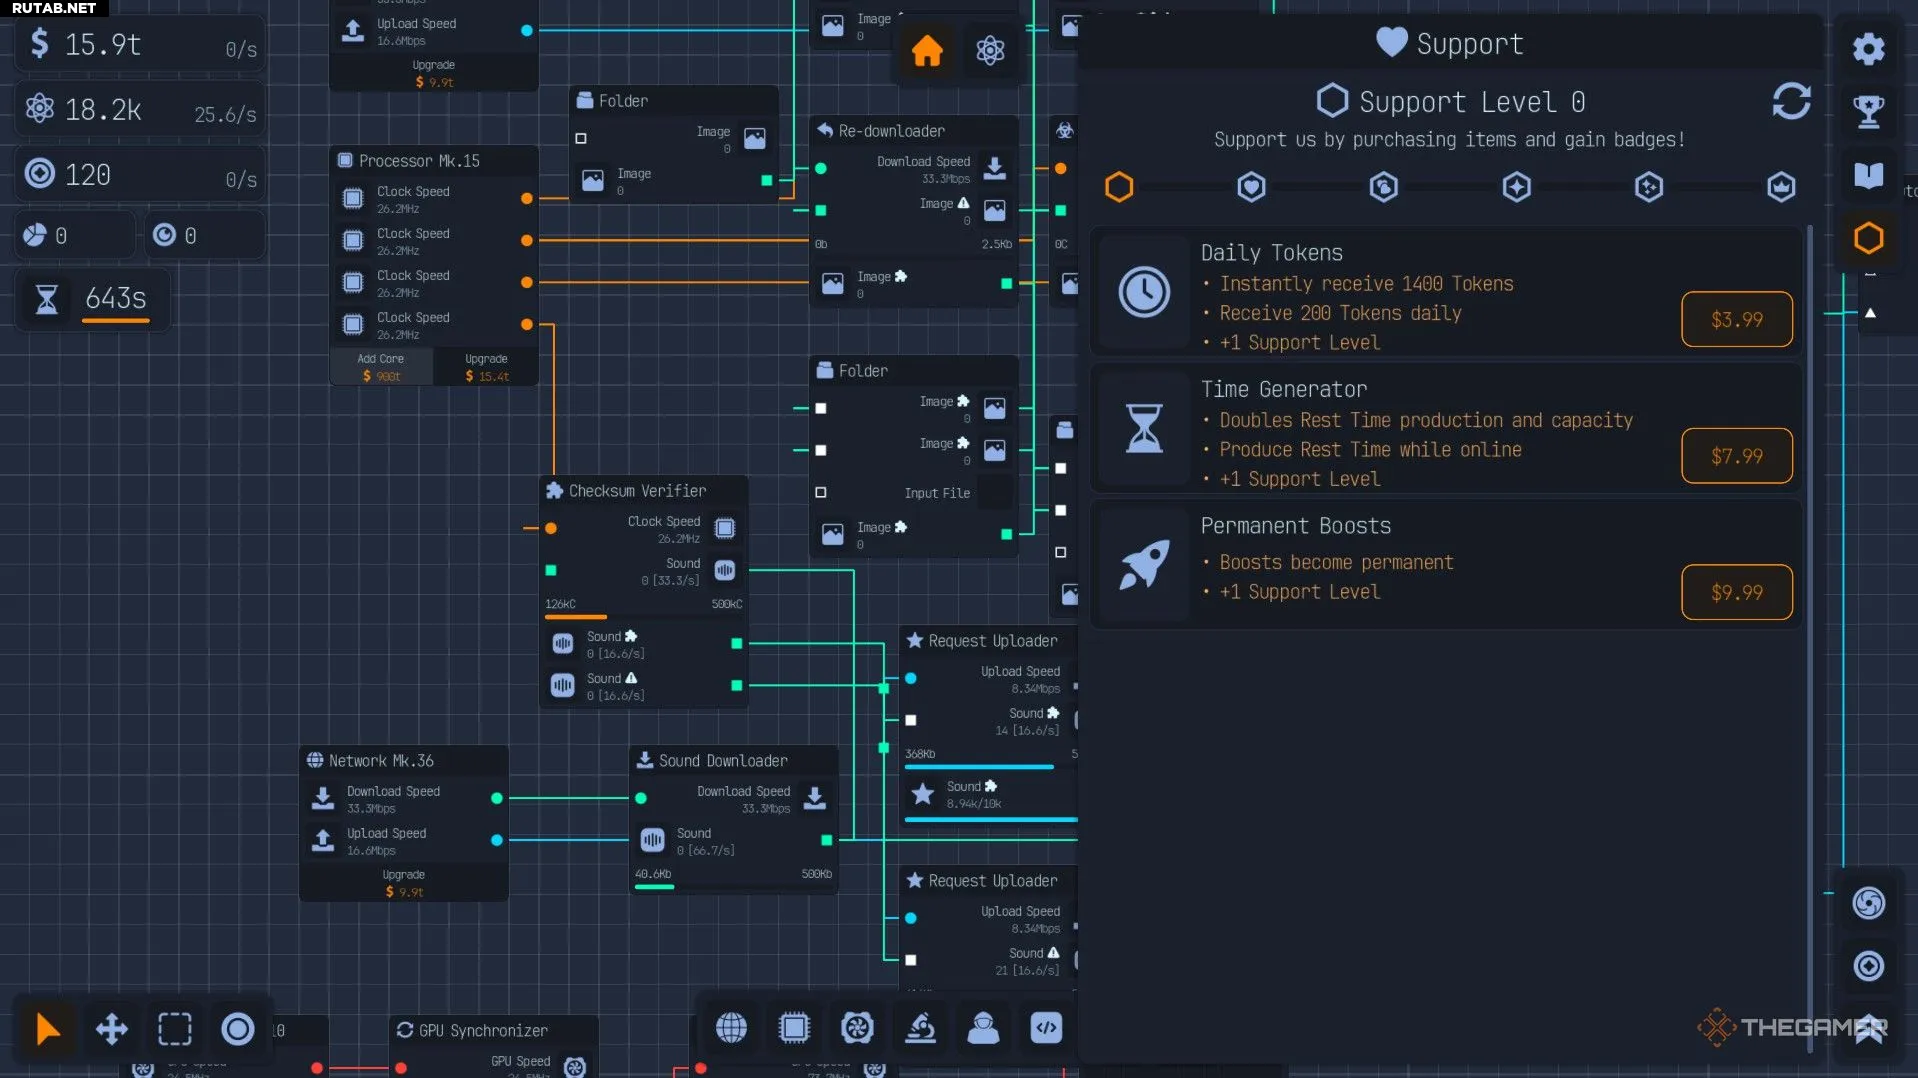1918x1078 pixels.
Task: Open the settings gear in right sidebar
Action: [1868, 48]
